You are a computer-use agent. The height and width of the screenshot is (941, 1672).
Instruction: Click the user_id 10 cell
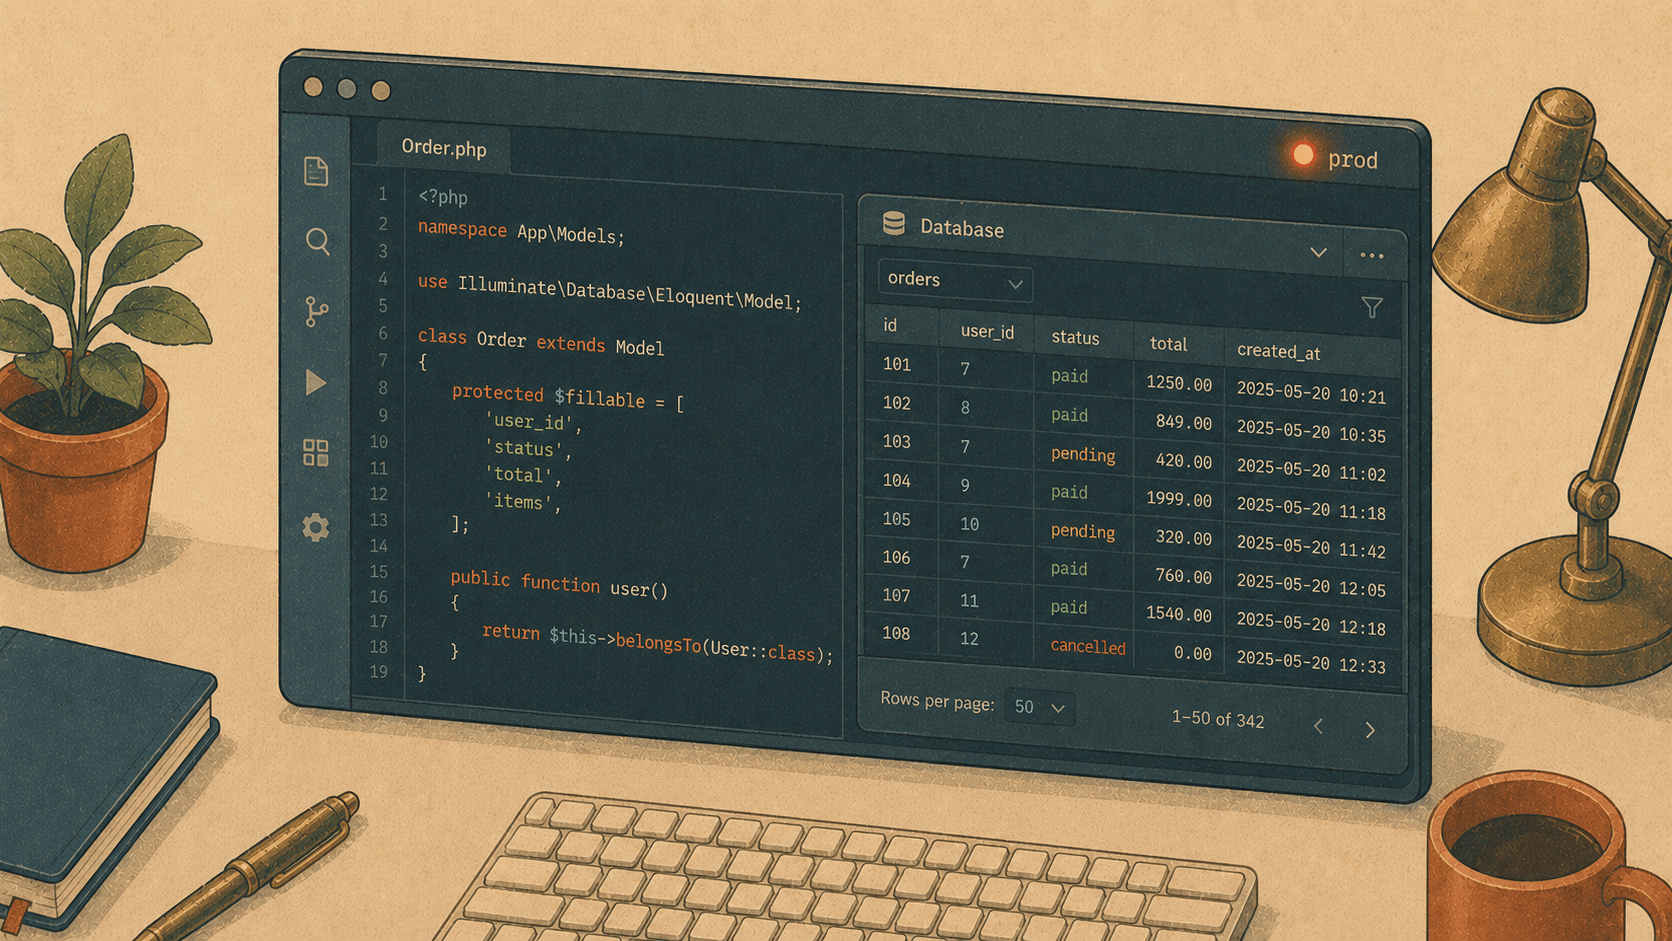(x=969, y=524)
